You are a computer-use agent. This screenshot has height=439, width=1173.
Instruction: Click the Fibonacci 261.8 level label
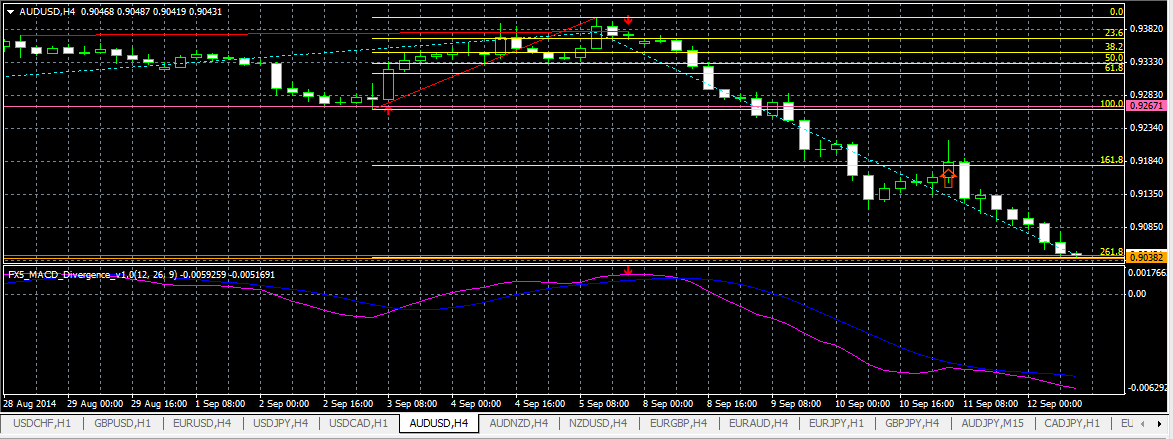pyautogui.click(x=1112, y=252)
